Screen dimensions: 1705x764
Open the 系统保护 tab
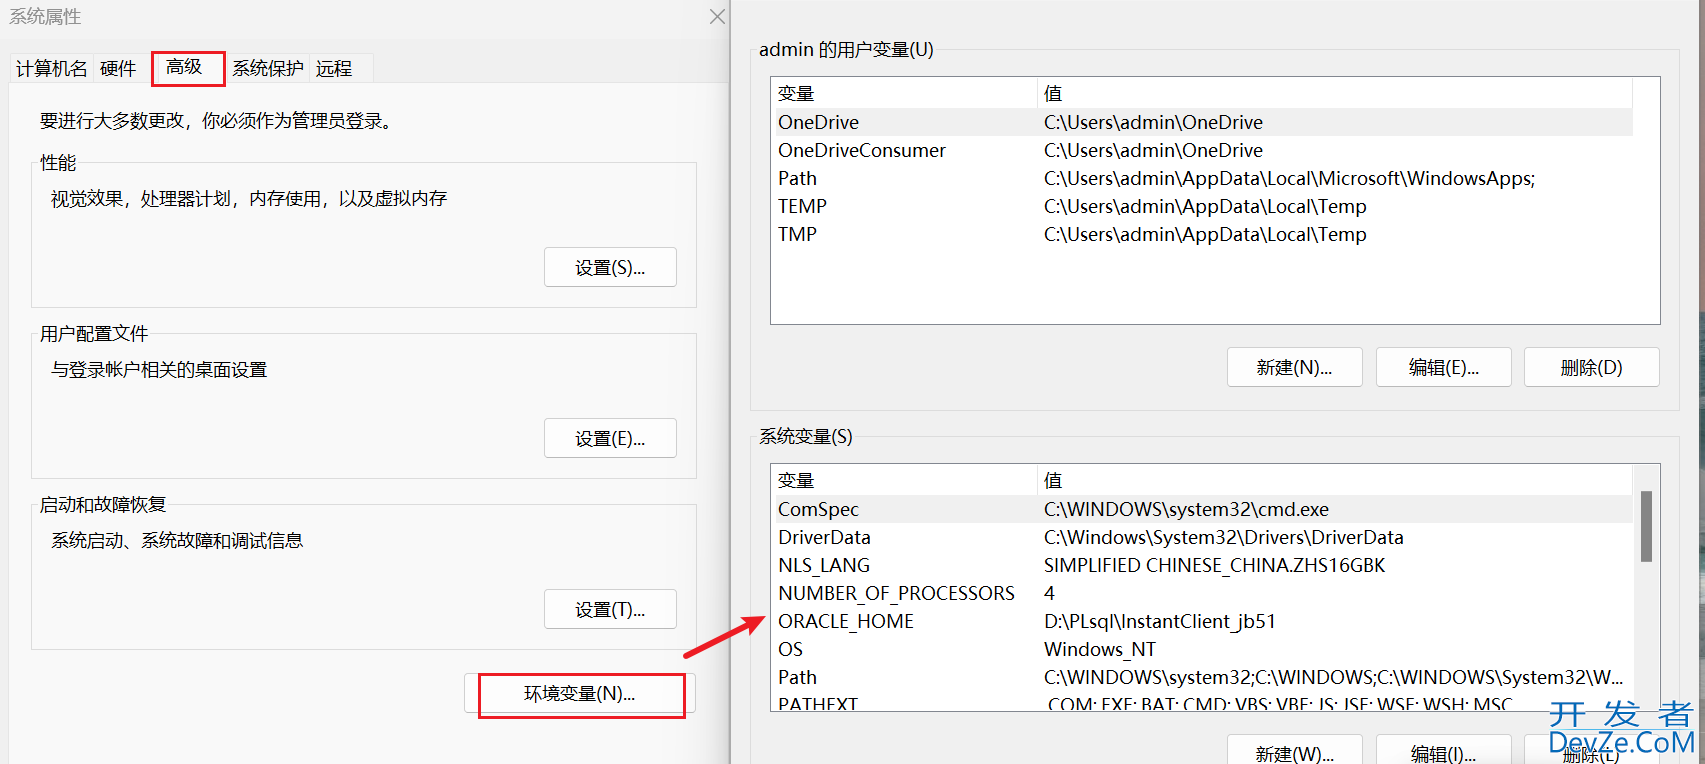tap(268, 68)
